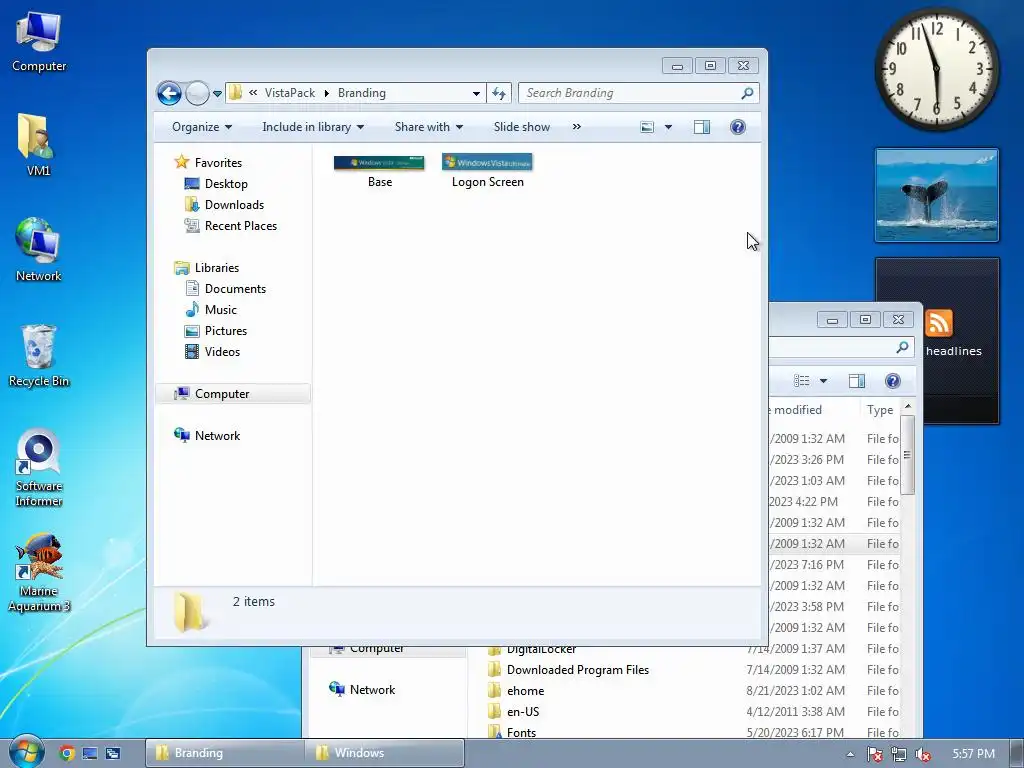The width and height of the screenshot is (1024, 768).
Task: Click network tray icon
Action: pyautogui.click(x=899, y=754)
